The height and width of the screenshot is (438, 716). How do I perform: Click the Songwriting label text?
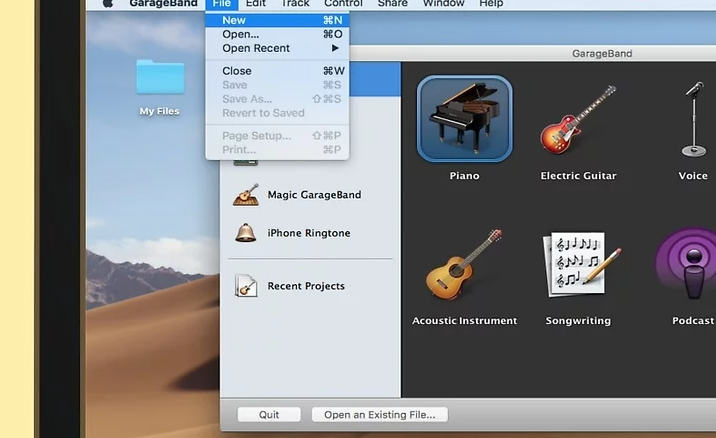pyautogui.click(x=578, y=321)
